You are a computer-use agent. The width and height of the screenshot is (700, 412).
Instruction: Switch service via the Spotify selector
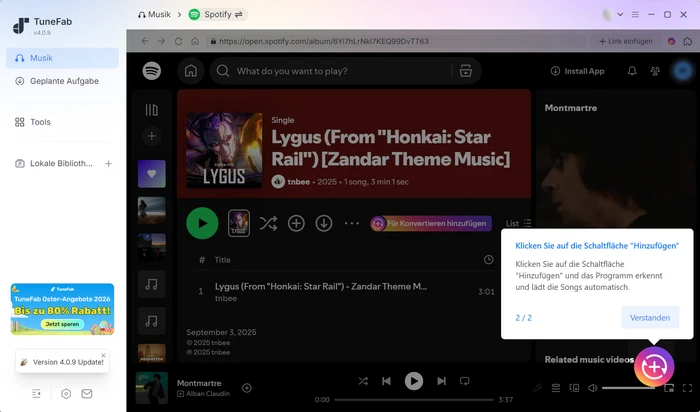click(x=218, y=14)
